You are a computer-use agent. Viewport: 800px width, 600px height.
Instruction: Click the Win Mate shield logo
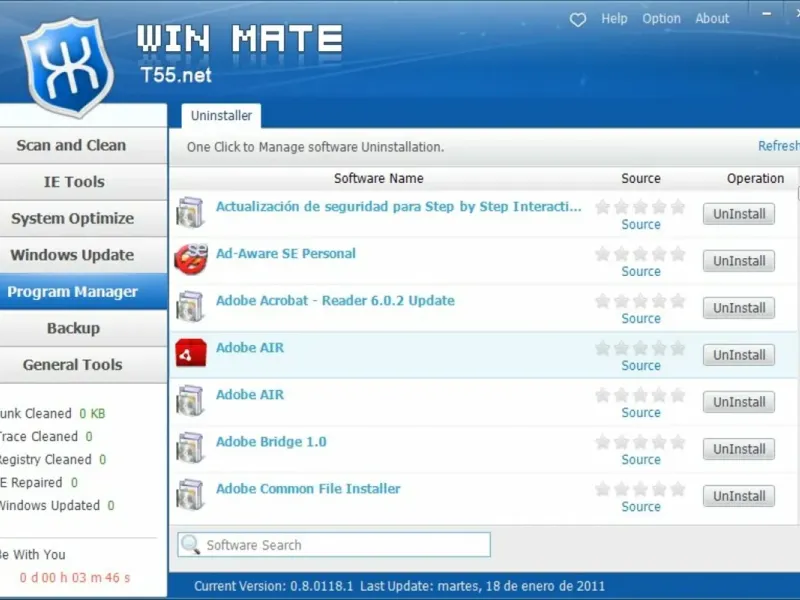coord(67,66)
